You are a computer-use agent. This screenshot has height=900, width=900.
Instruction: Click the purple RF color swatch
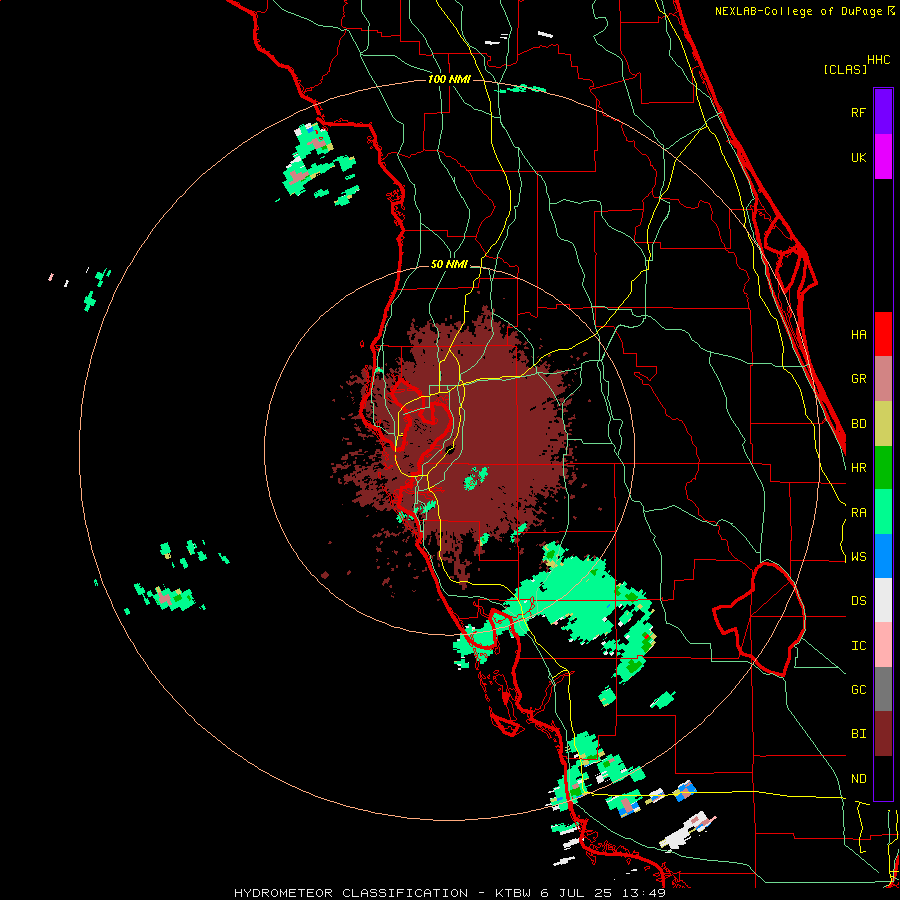[x=883, y=112]
